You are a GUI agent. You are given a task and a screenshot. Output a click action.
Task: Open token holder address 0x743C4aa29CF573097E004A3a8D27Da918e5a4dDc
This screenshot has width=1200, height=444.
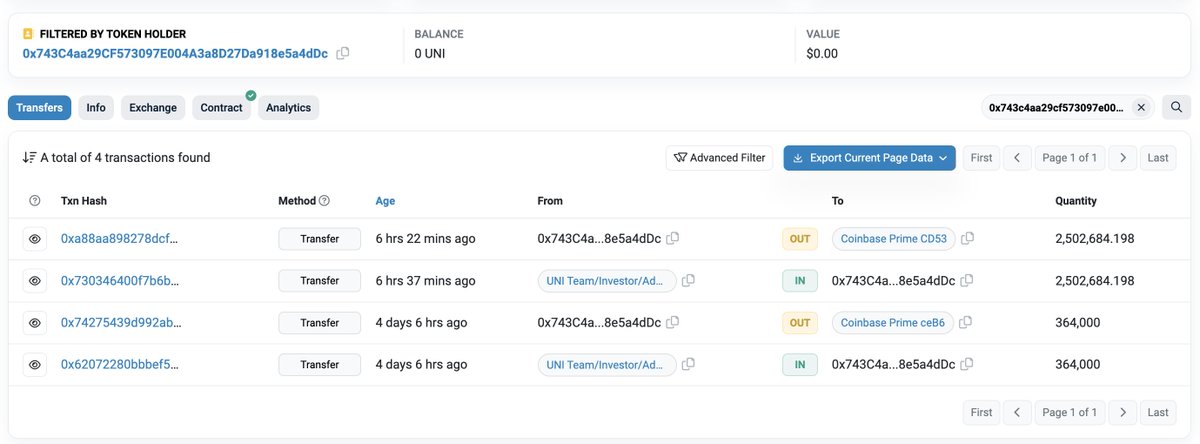click(x=175, y=53)
